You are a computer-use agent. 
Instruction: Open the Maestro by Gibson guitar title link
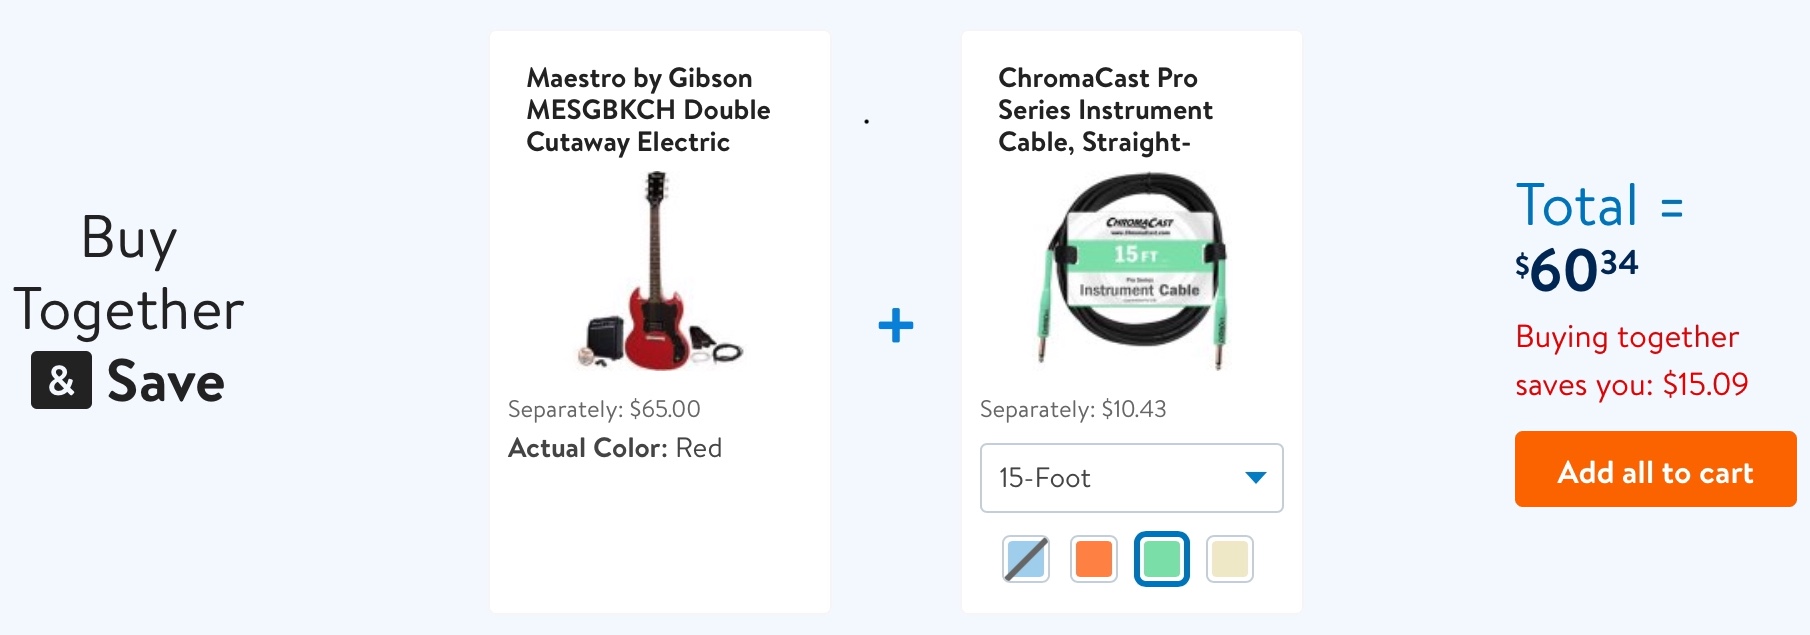tap(648, 110)
